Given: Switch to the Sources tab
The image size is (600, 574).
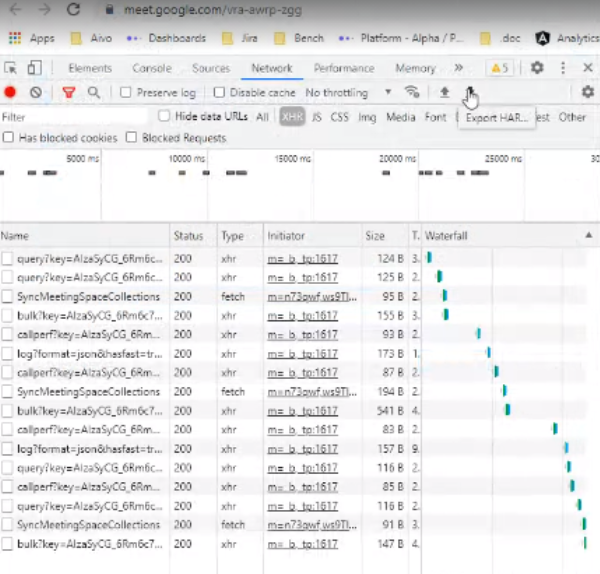Looking at the screenshot, I should pos(211,68).
